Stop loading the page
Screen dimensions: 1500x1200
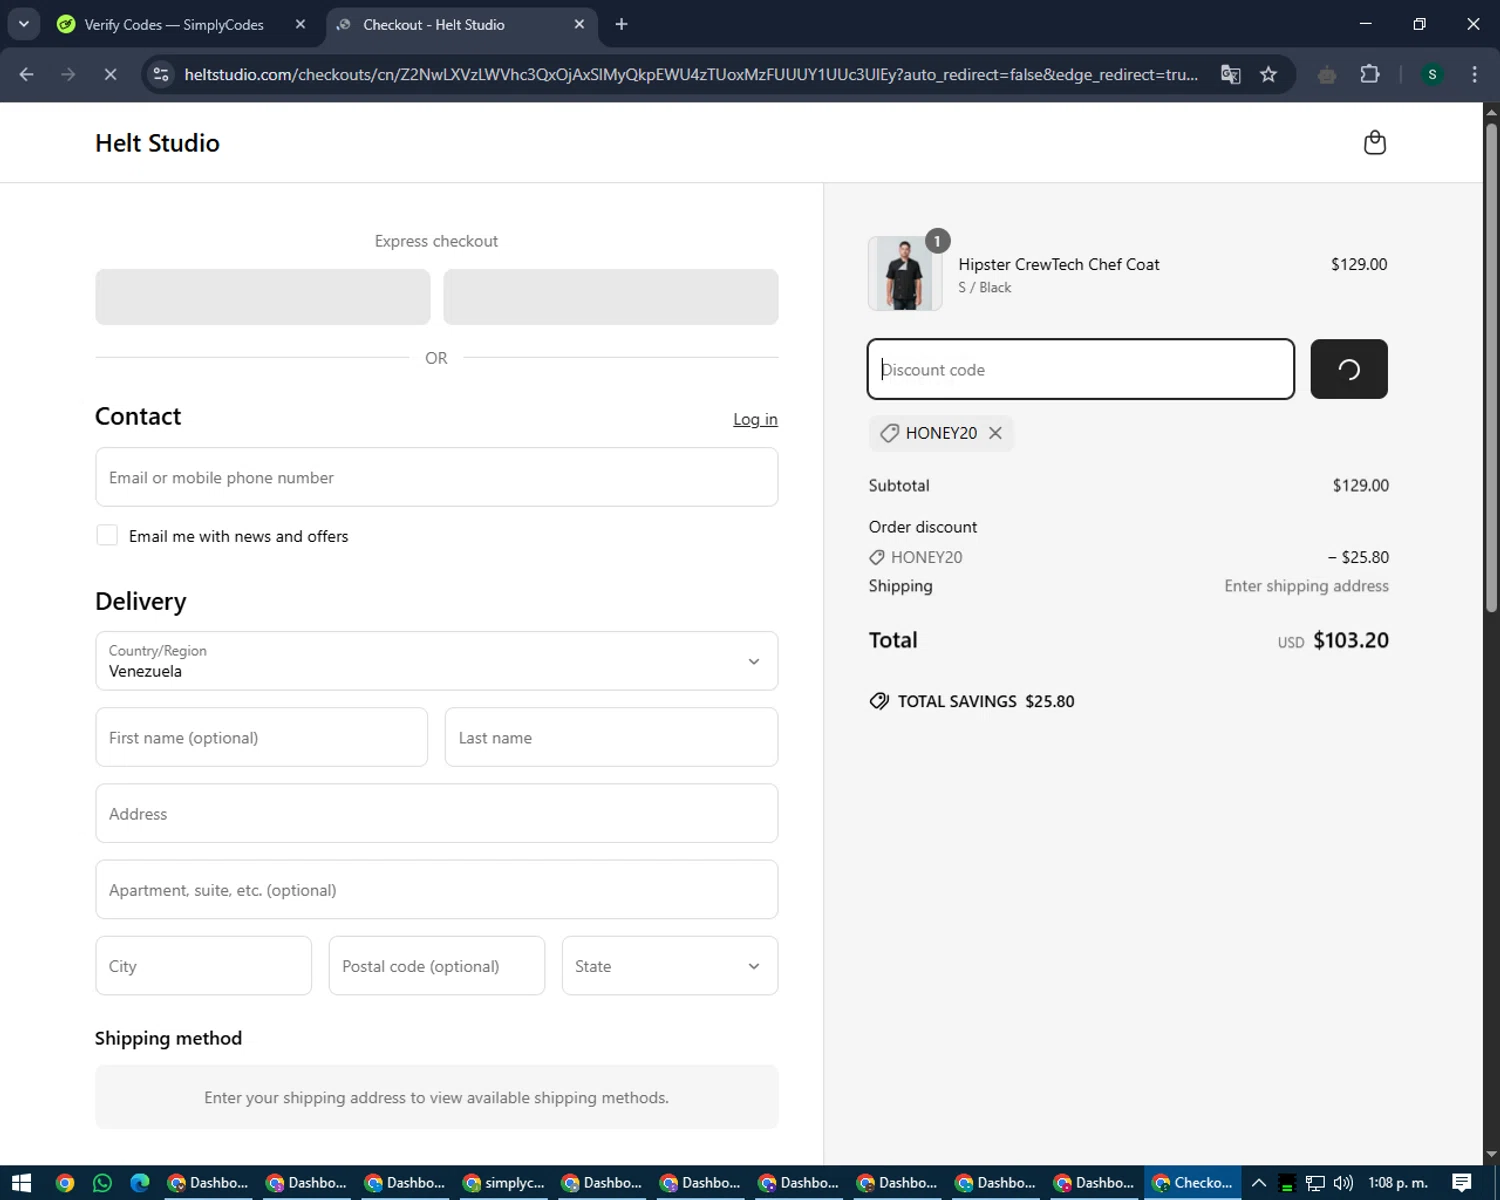coord(110,74)
